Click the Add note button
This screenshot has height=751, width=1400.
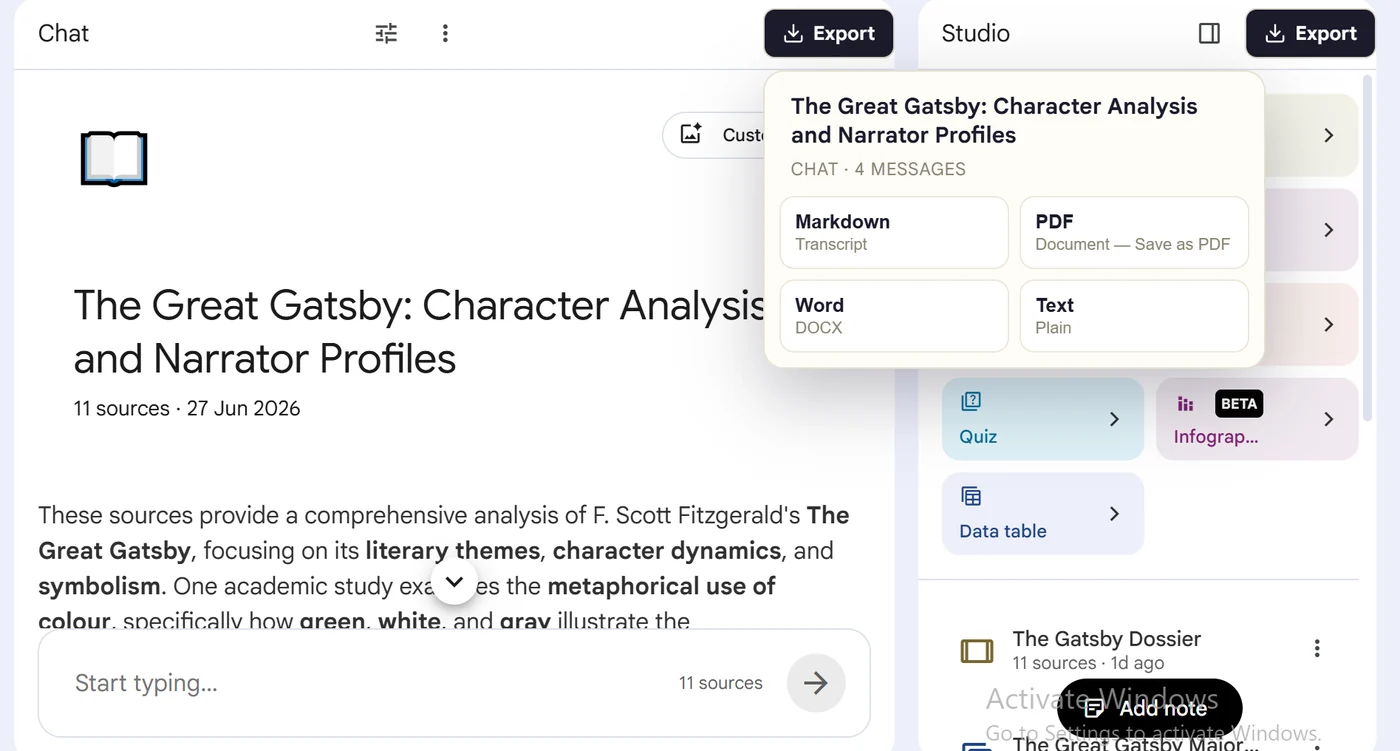click(x=1149, y=708)
